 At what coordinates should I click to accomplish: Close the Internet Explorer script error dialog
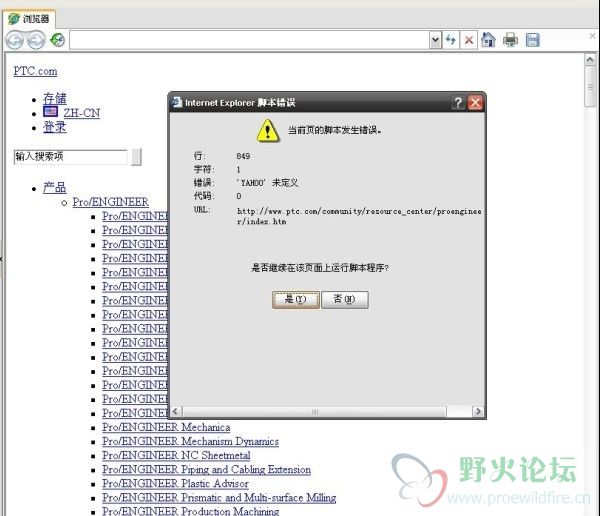coord(475,103)
